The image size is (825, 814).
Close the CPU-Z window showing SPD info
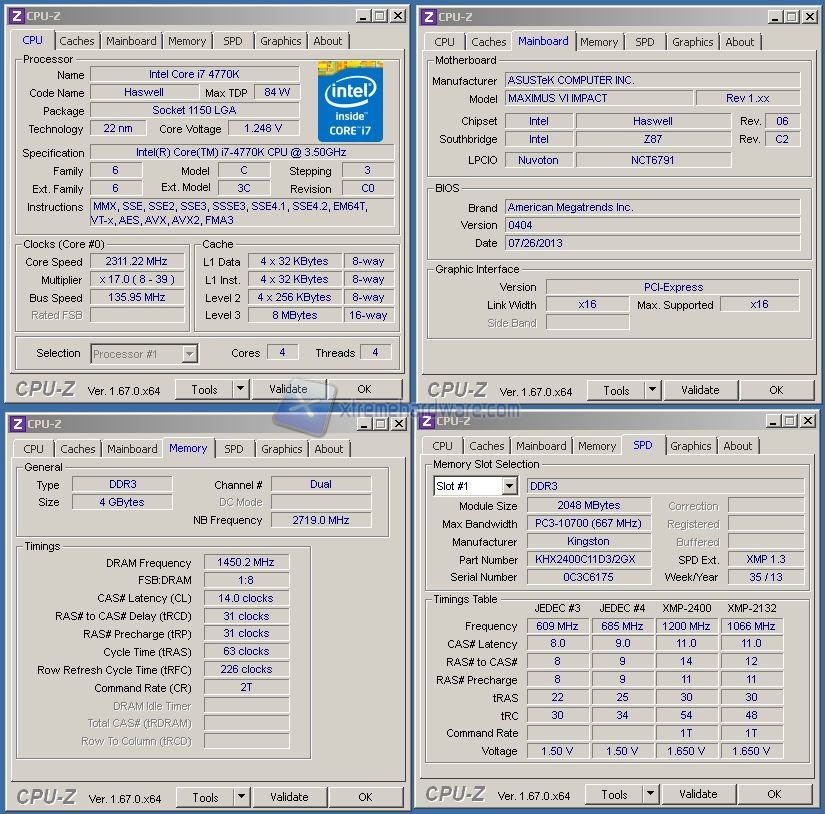809,421
